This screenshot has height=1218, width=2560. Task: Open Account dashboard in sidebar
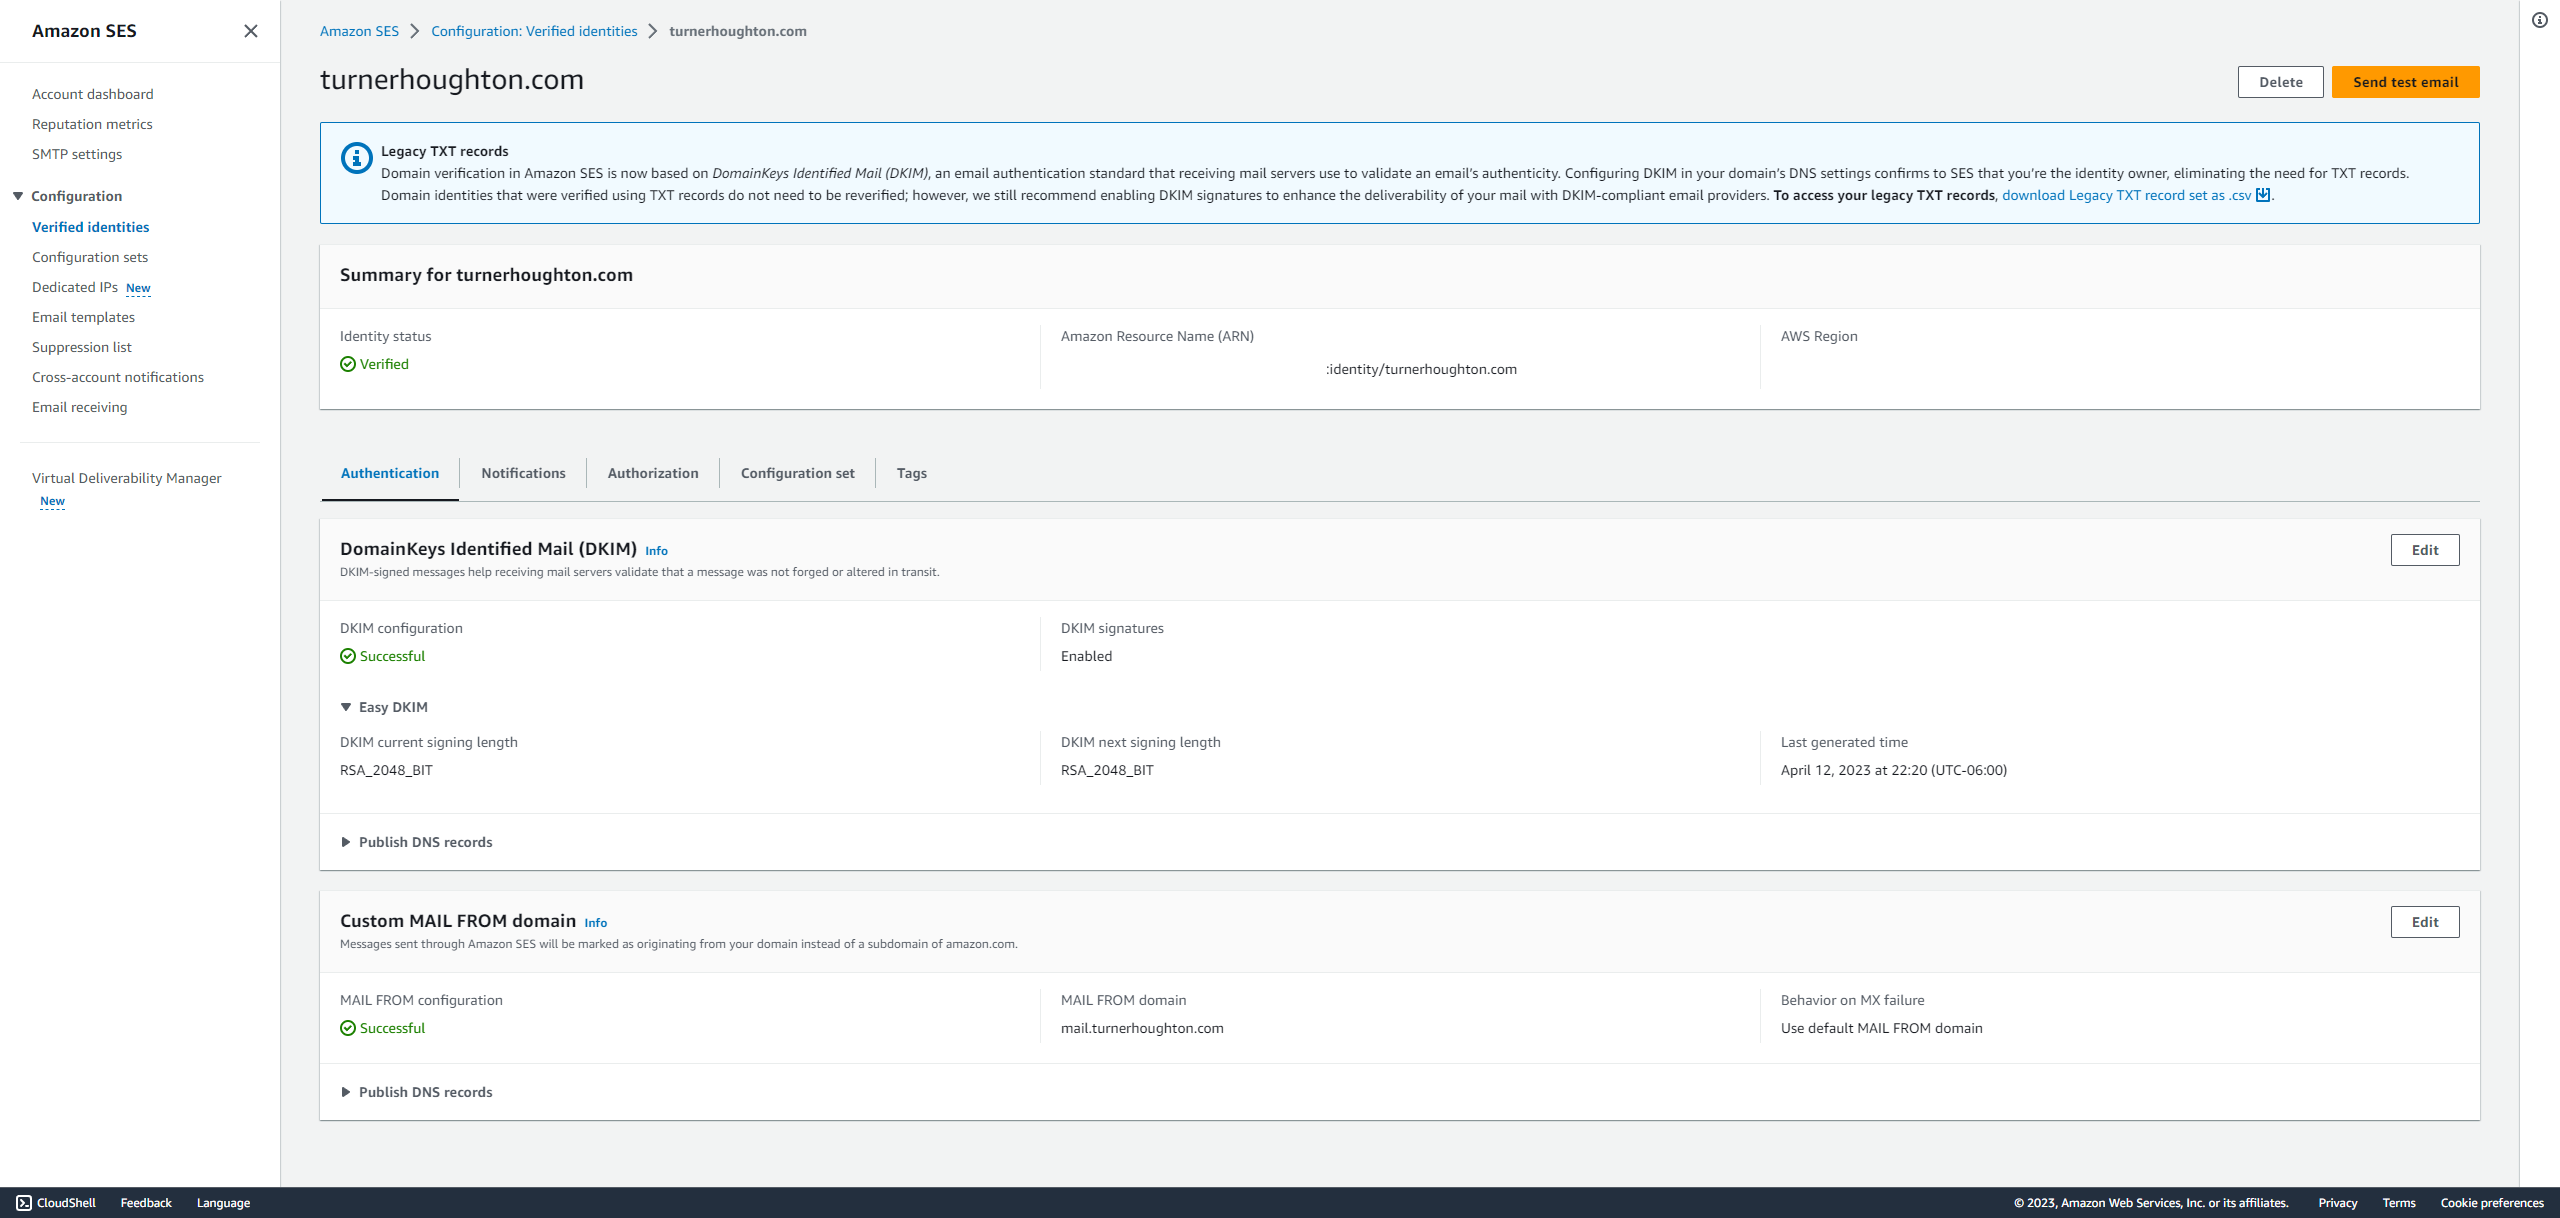point(93,94)
